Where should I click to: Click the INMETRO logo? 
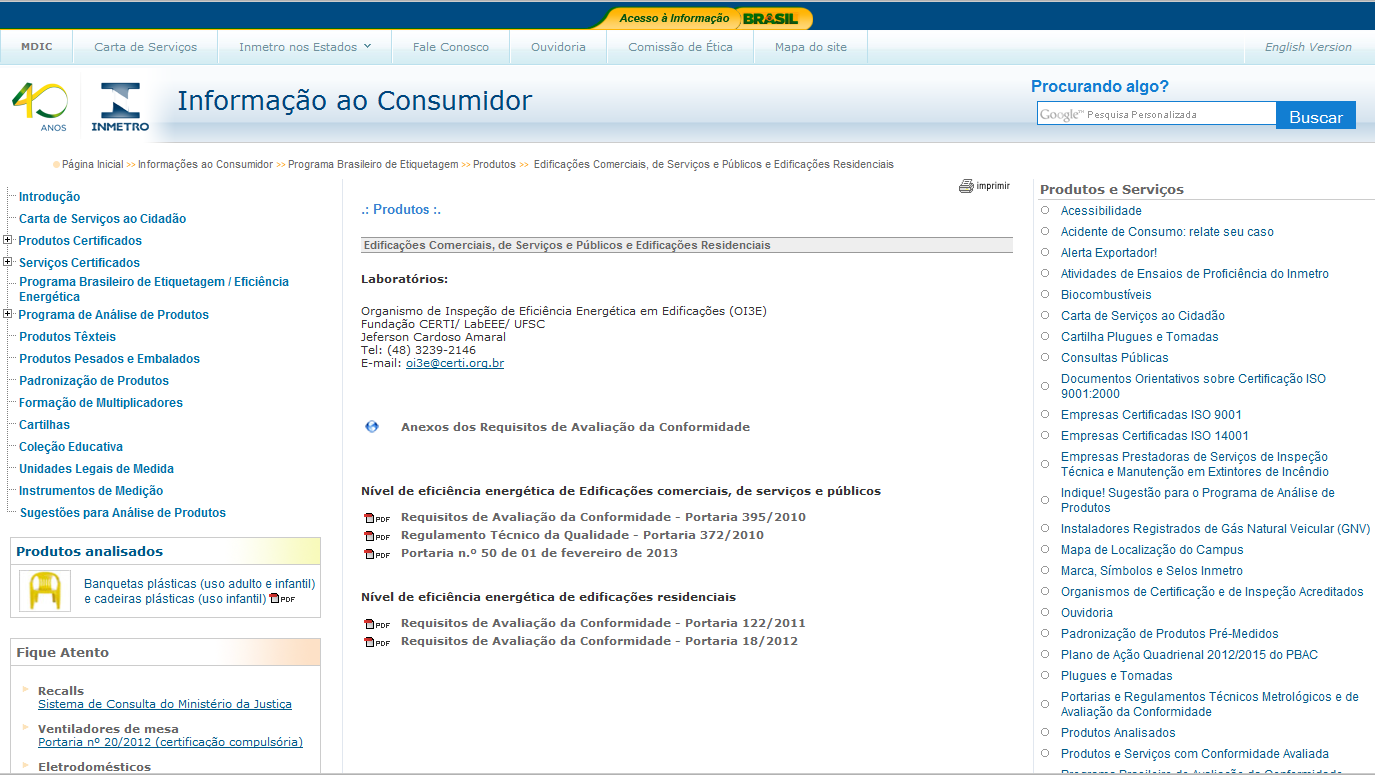[120, 107]
